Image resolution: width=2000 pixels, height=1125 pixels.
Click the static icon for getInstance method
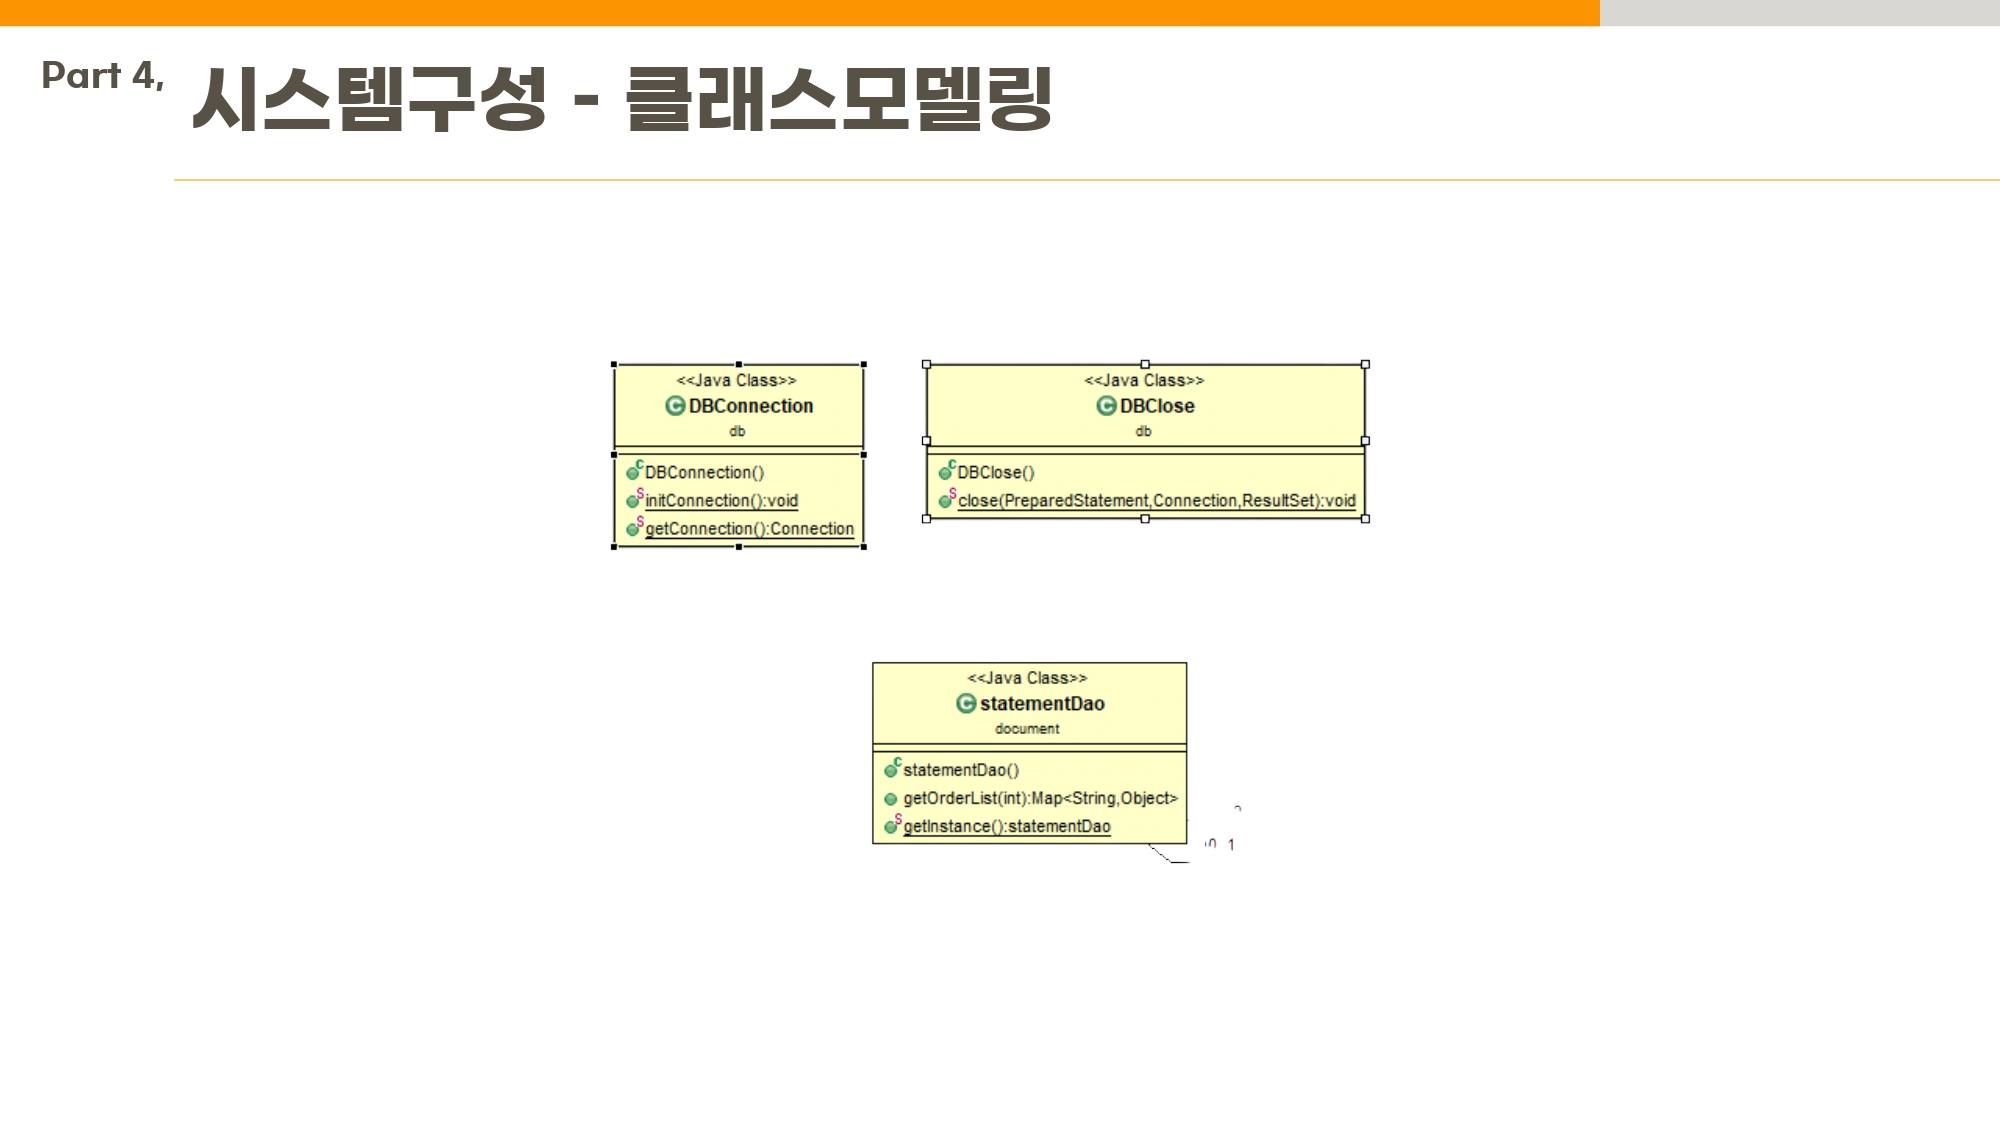point(892,826)
